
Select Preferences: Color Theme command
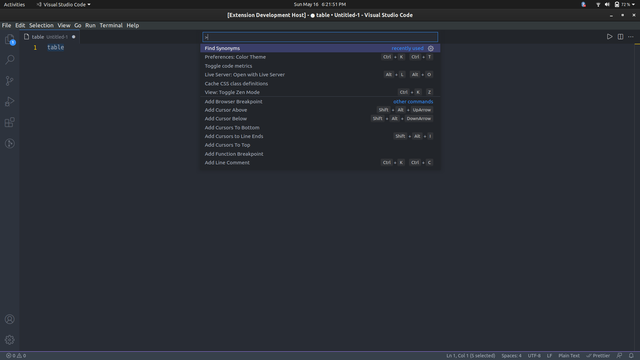tap(320, 57)
